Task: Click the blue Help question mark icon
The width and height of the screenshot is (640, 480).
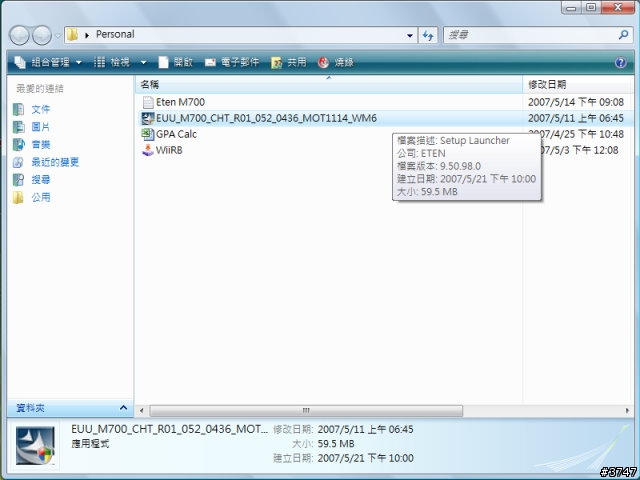Action: tap(620, 62)
